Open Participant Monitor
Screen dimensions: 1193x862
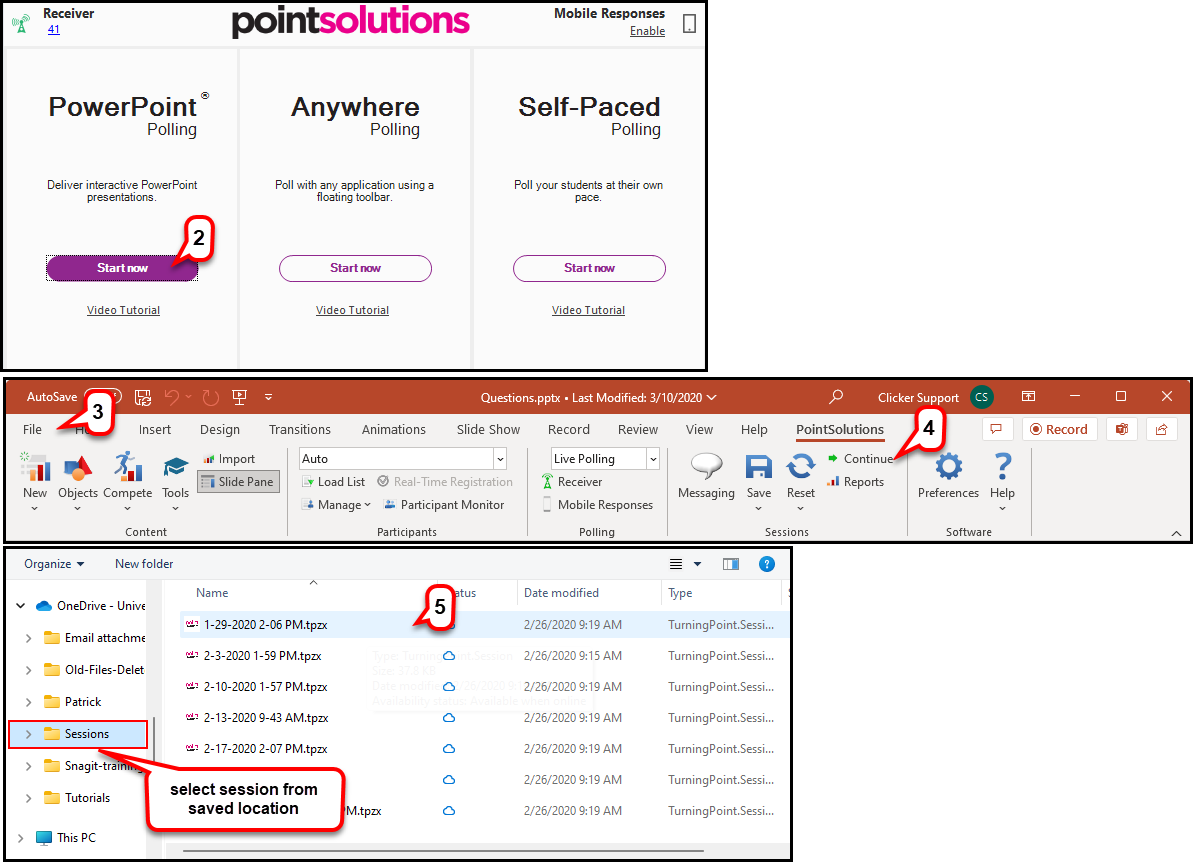point(444,504)
